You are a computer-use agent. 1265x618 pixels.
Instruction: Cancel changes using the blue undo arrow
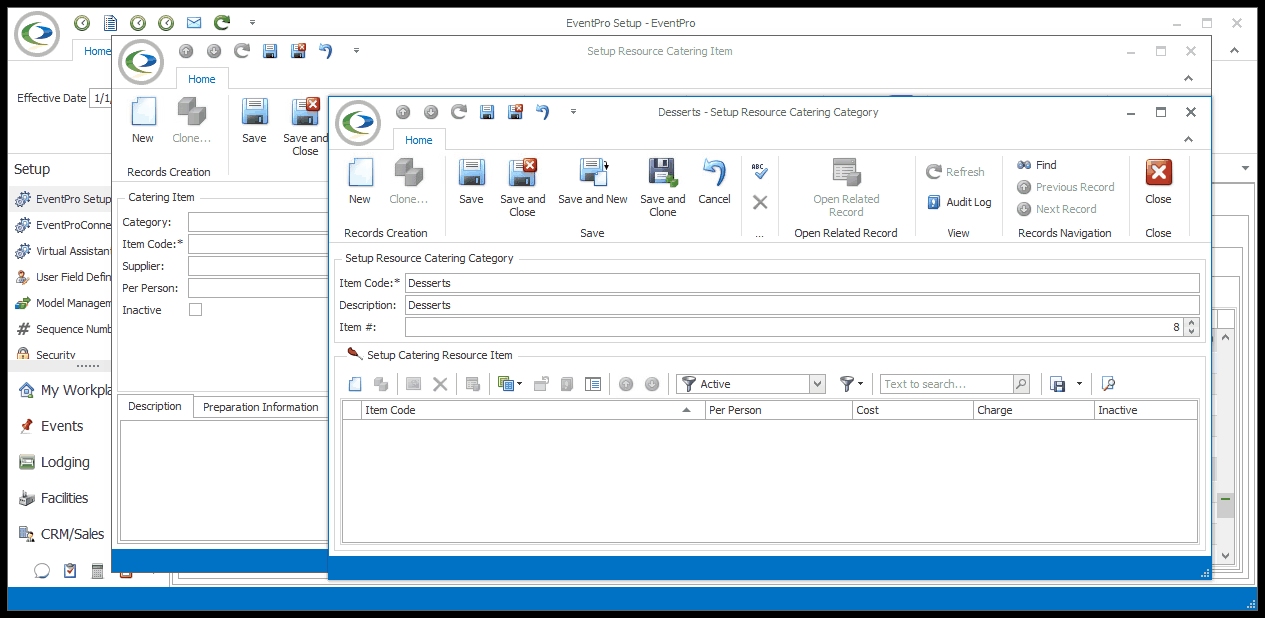[714, 173]
